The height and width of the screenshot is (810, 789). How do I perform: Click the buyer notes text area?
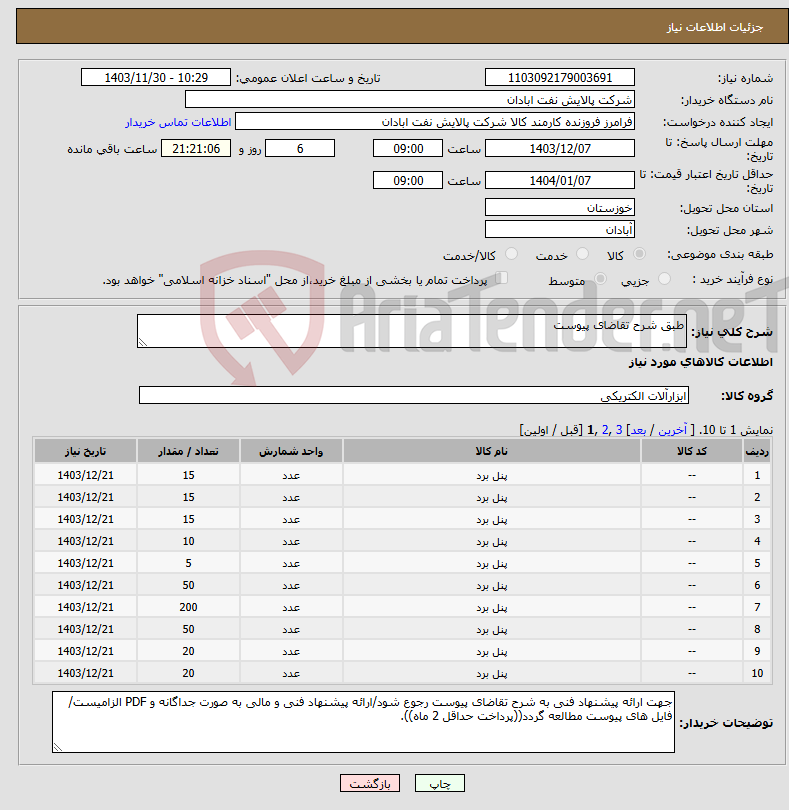pyautogui.click(x=363, y=722)
